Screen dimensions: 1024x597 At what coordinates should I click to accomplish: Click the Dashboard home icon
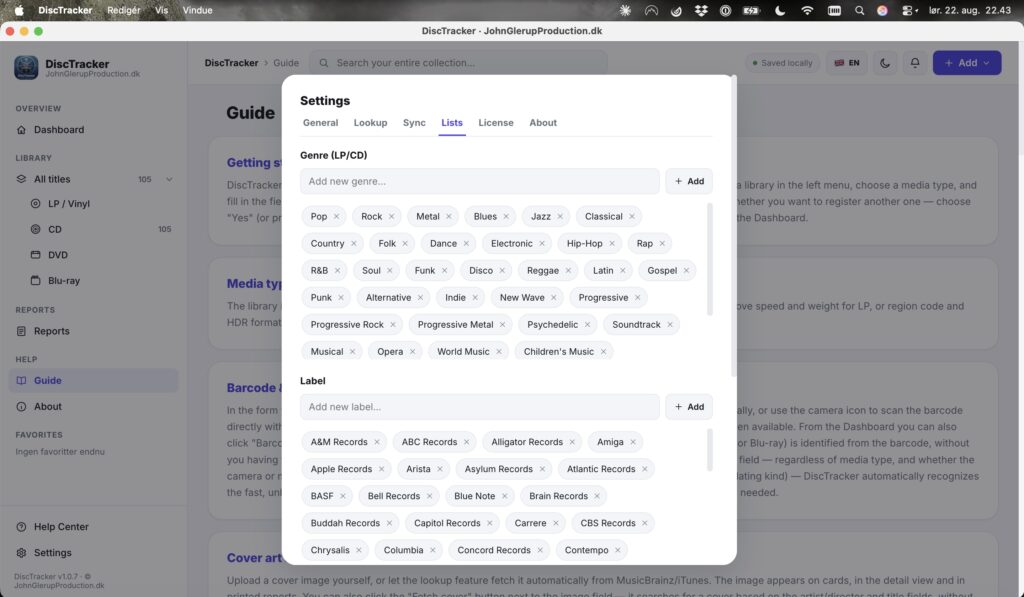pyautogui.click(x=22, y=130)
